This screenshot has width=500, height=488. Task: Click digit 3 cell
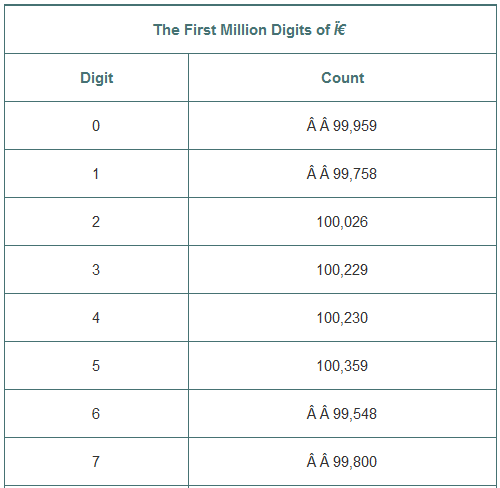coord(96,270)
